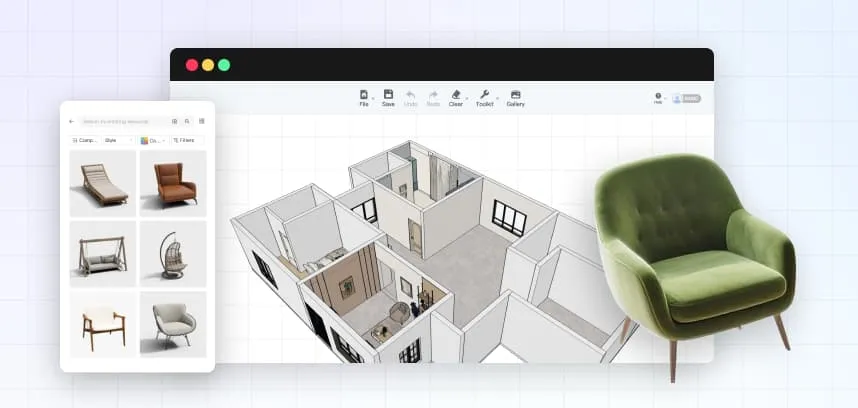This screenshot has width=858, height=408.
Task: Expand the Toolkit dropdown arrow
Action: point(498,99)
